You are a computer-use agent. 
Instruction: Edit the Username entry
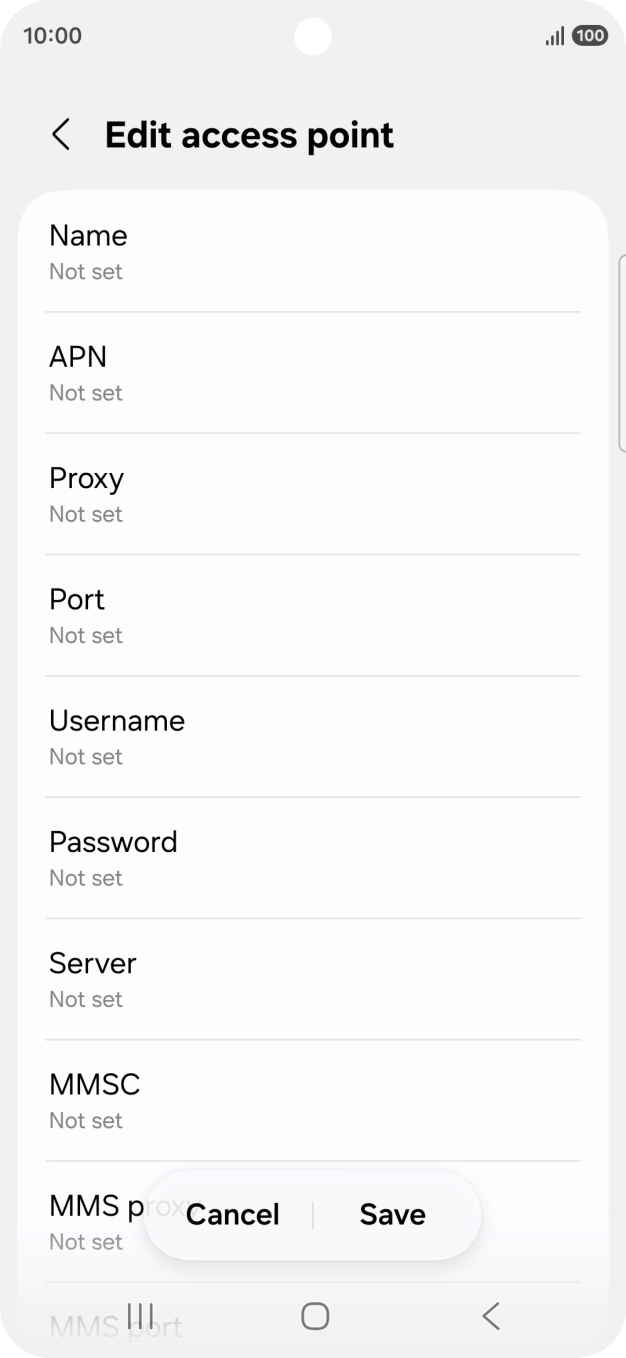pyautogui.click(x=313, y=737)
